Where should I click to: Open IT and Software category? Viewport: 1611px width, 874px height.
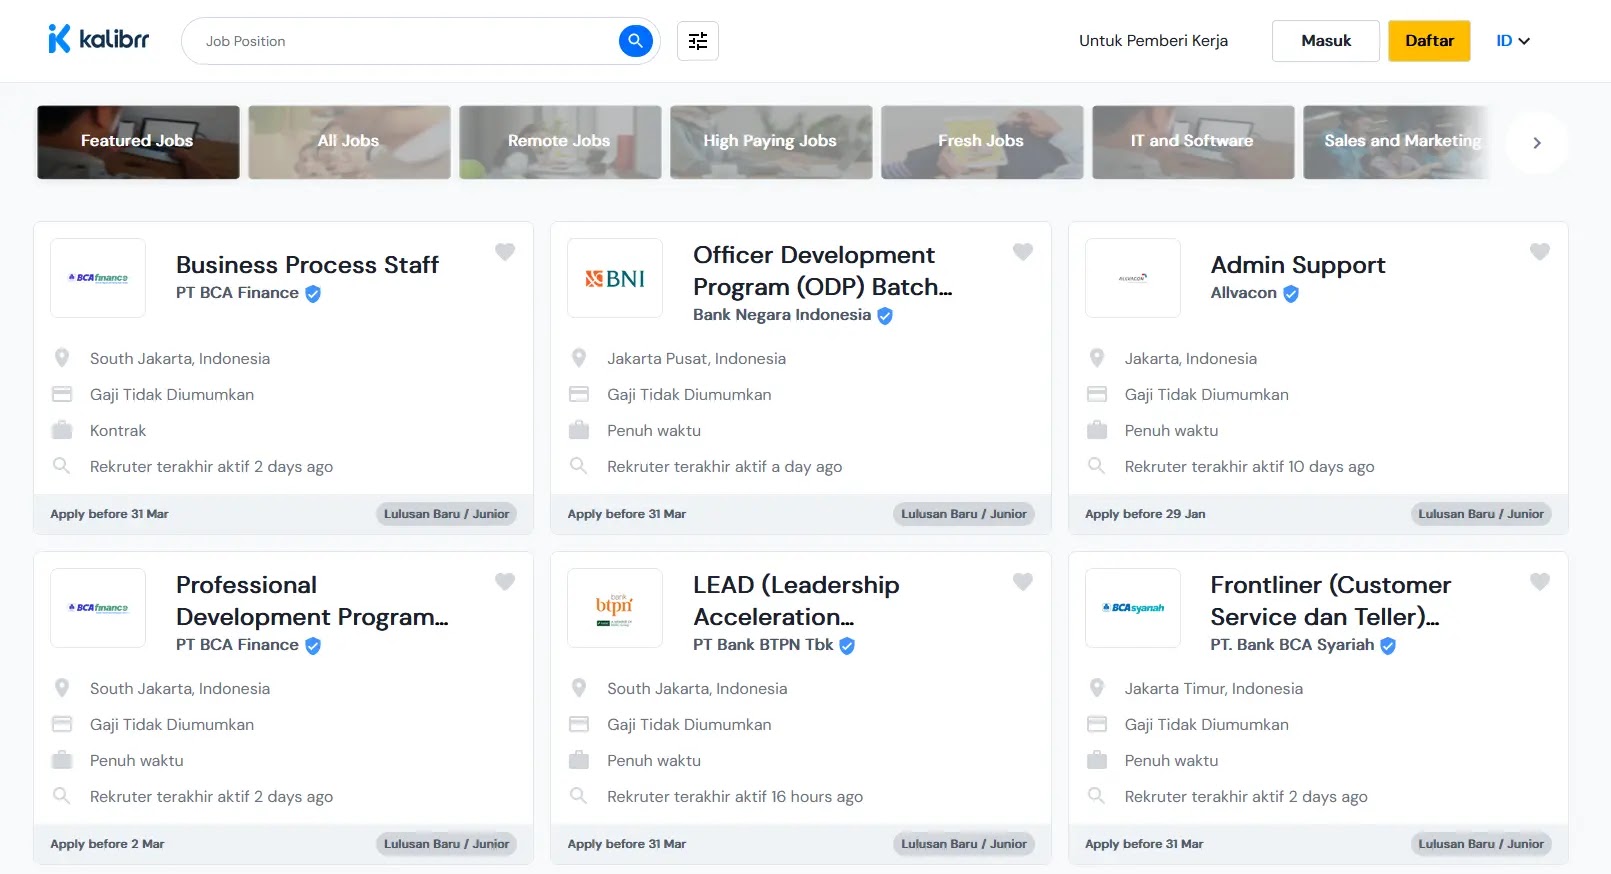coord(1193,142)
